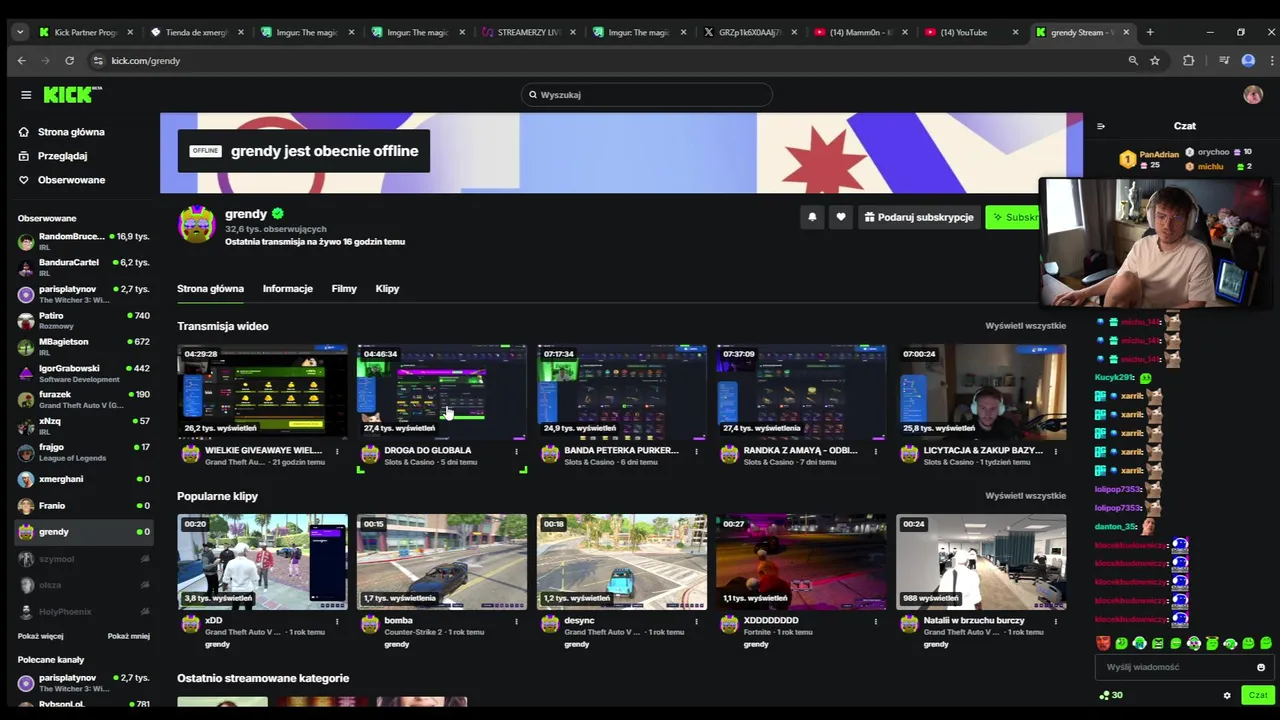Click the green Subskrybuj button

1013,217
